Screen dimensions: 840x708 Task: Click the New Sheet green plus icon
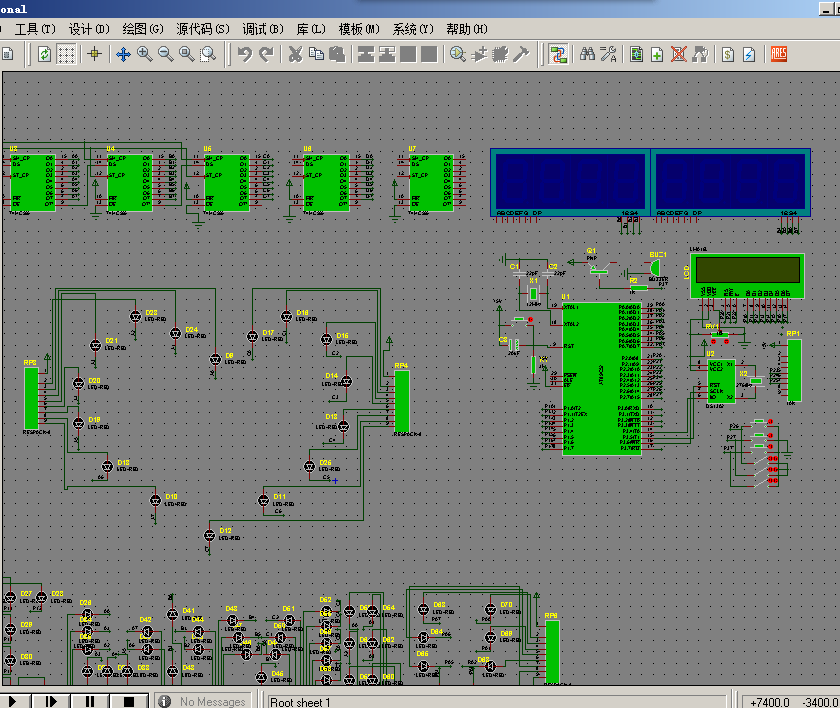click(657, 54)
